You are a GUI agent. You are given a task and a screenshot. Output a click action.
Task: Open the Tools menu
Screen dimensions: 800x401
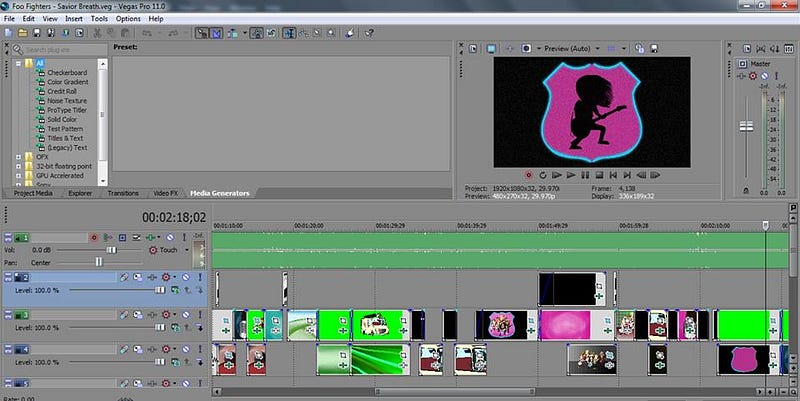[x=99, y=19]
